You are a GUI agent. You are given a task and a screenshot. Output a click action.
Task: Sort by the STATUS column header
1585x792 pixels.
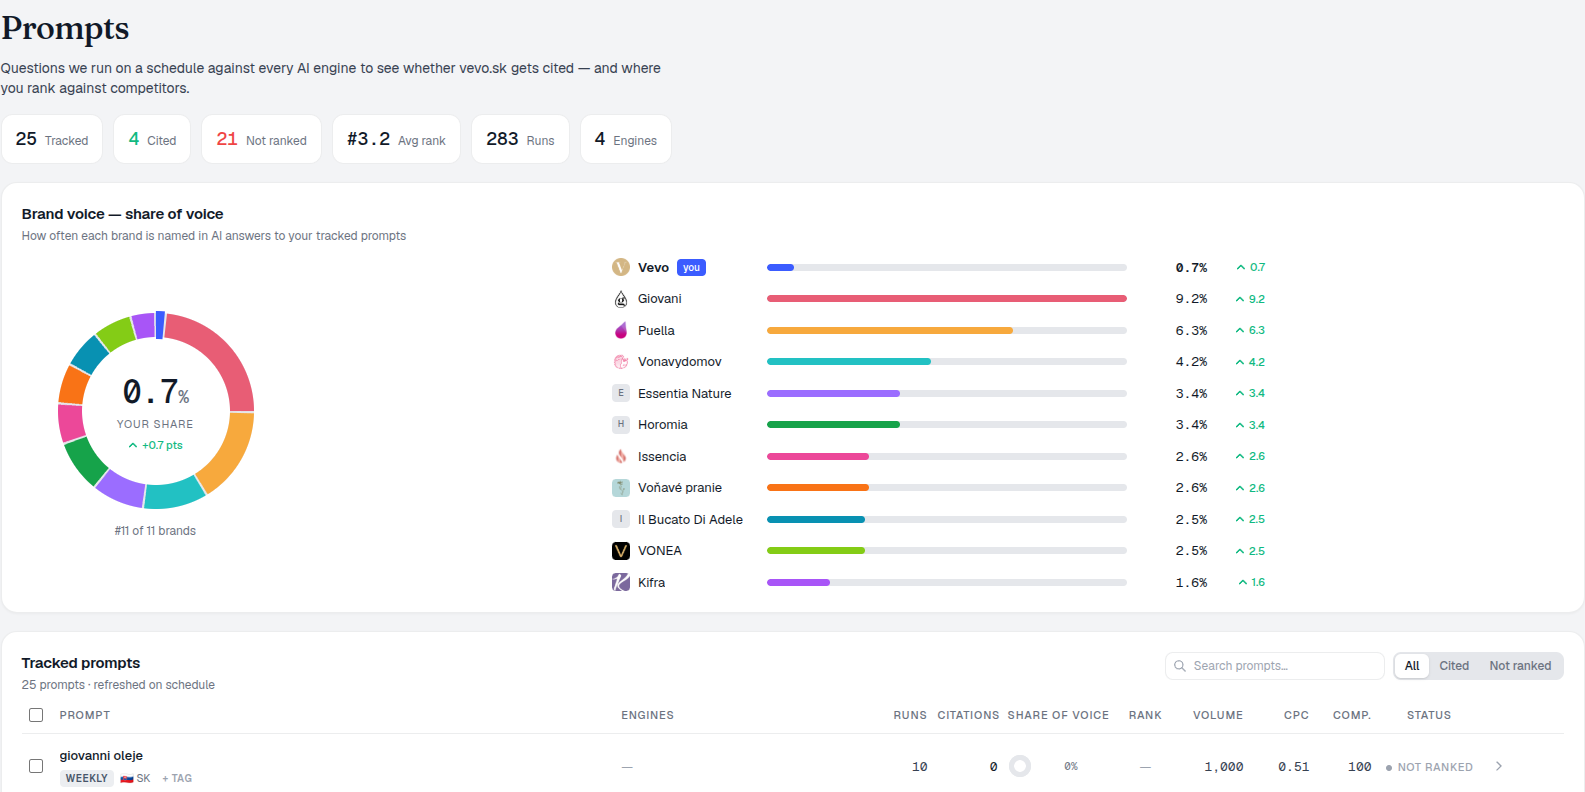tap(1429, 715)
